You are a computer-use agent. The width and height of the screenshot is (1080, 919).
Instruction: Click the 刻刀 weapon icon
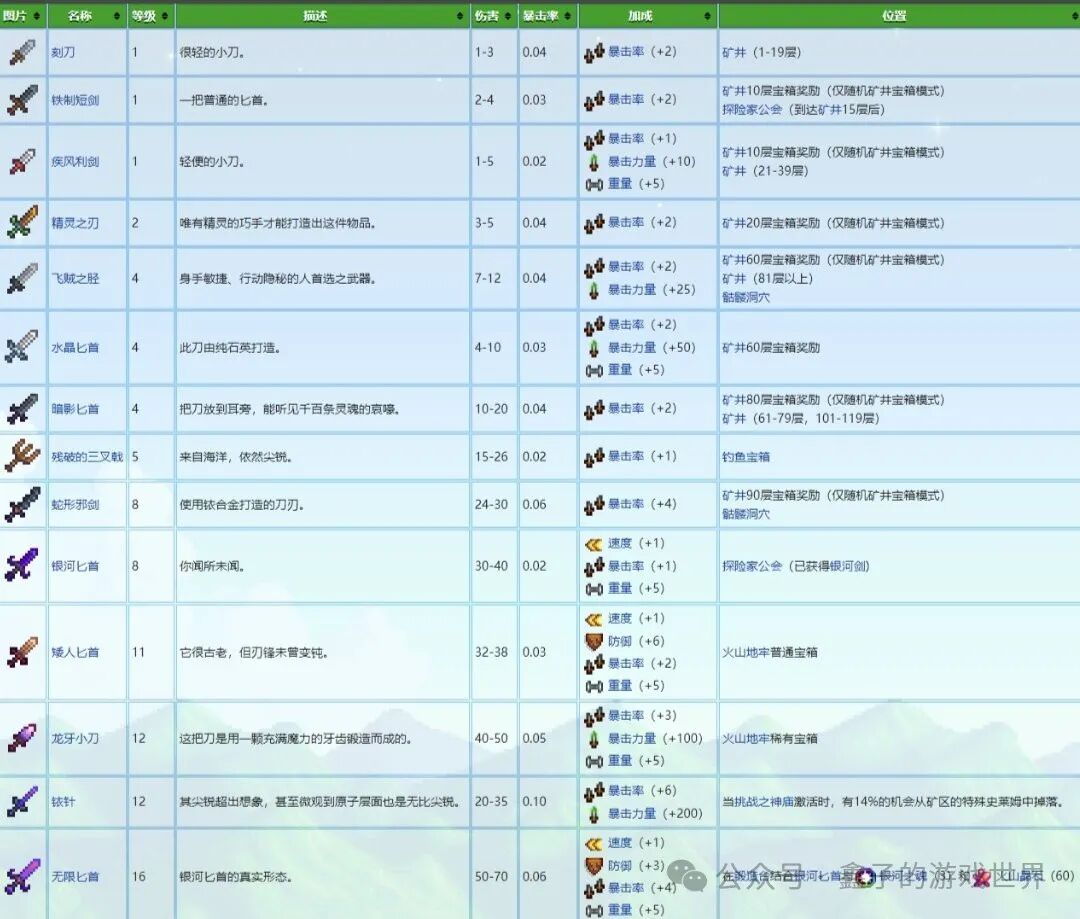(22, 53)
